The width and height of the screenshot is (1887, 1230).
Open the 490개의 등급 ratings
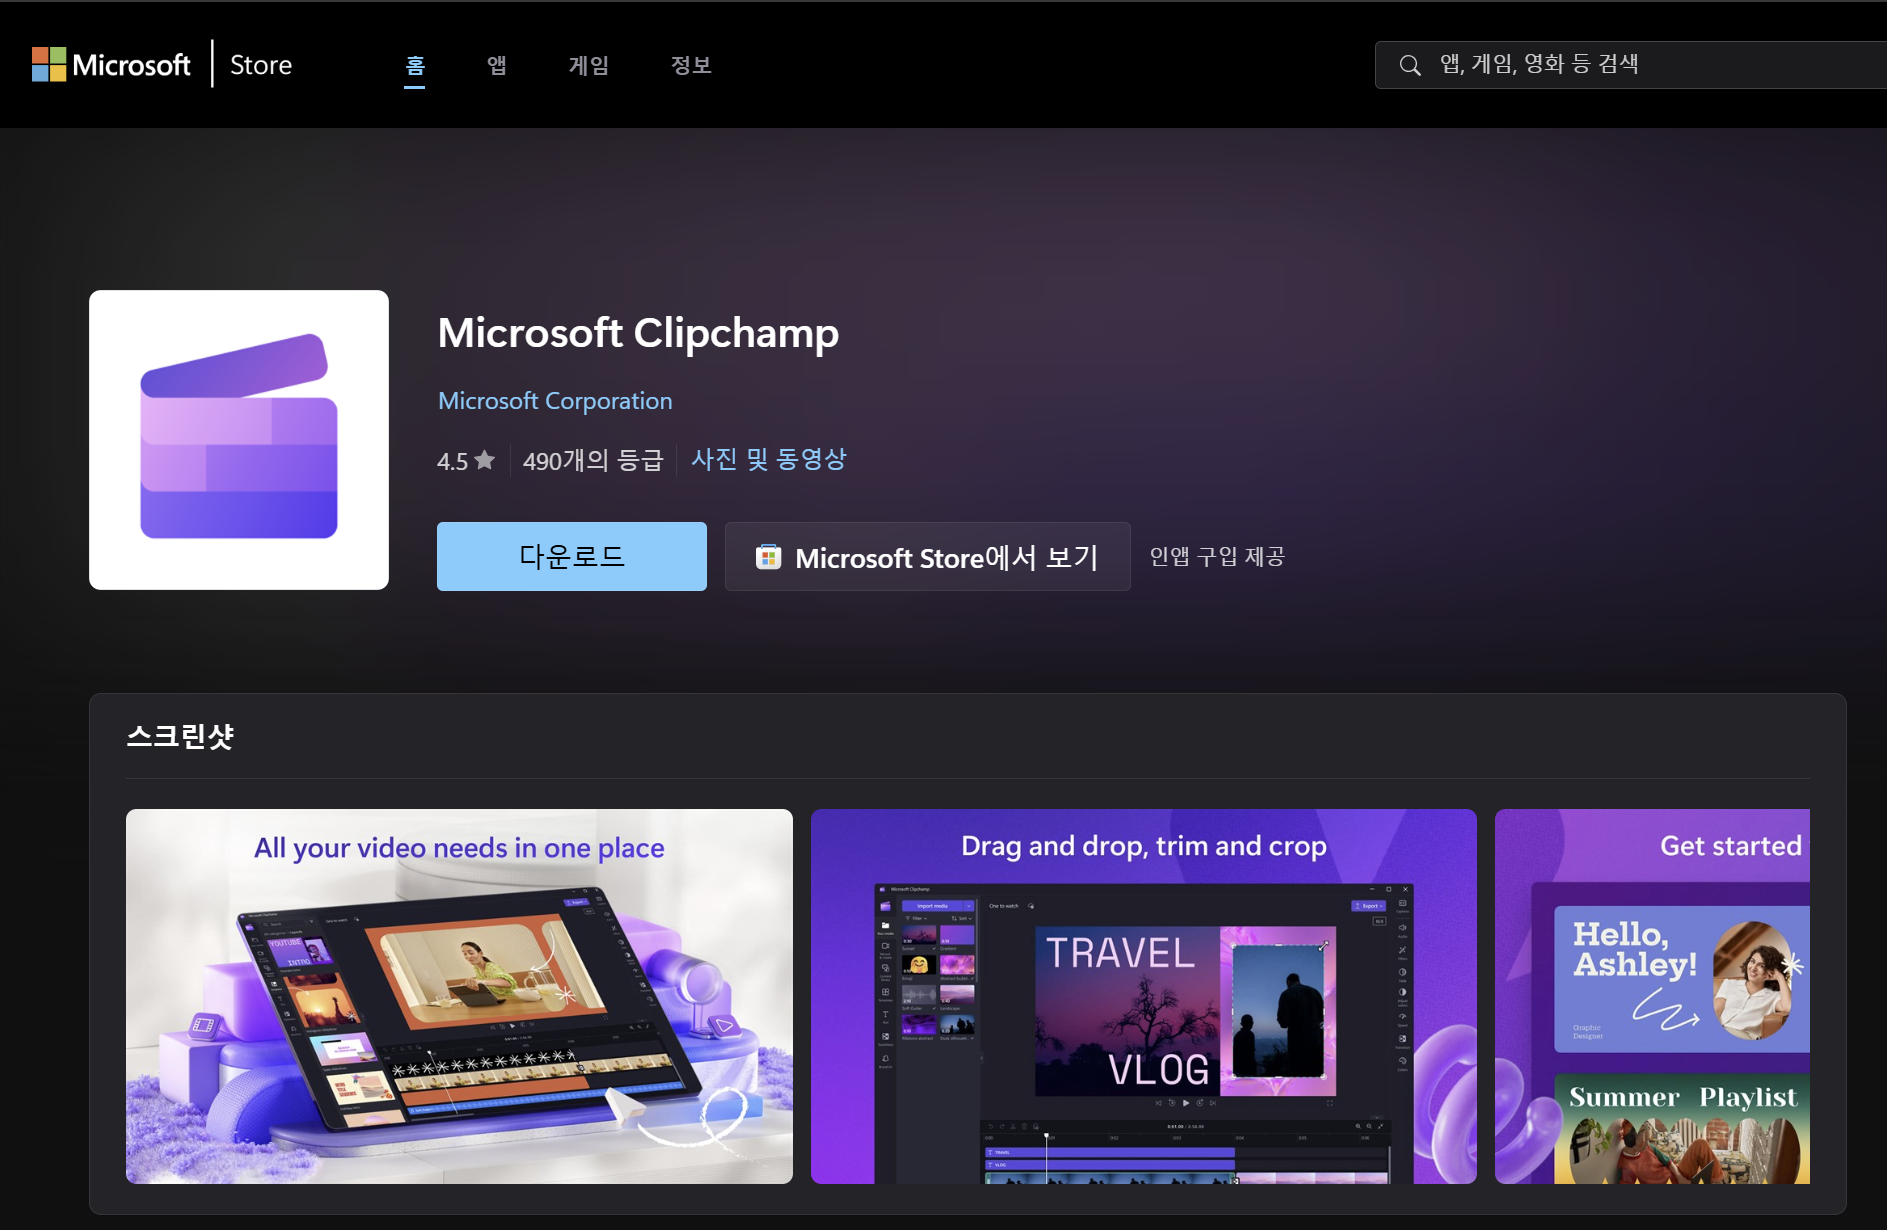[x=593, y=460]
